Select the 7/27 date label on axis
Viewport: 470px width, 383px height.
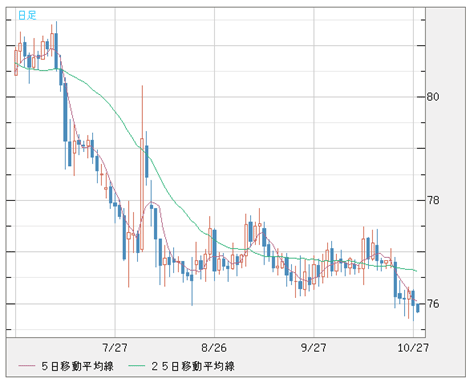pyautogui.click(x=115, y=348)
